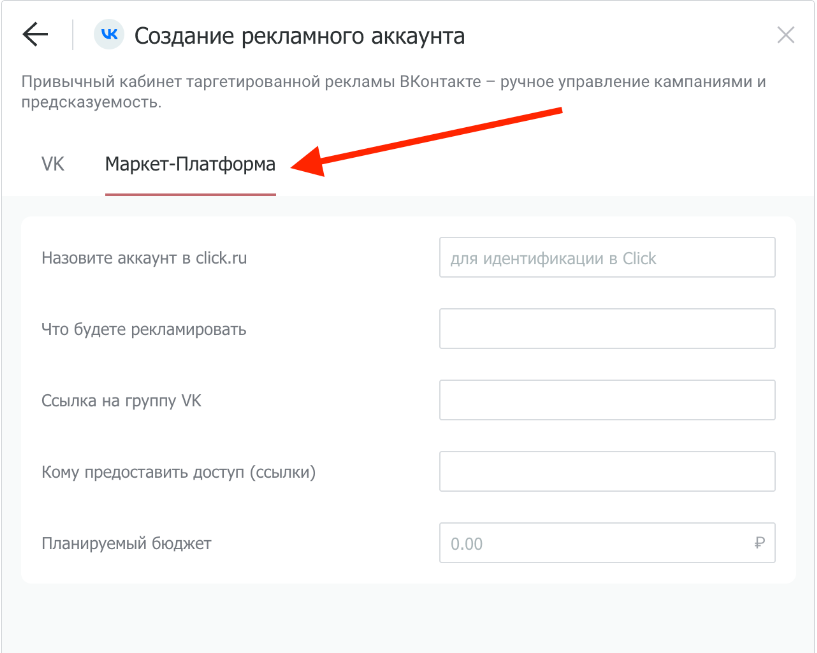The image size is (817, 653).
Task: Switch to the VK tab
Action: [x=53, y=164]
